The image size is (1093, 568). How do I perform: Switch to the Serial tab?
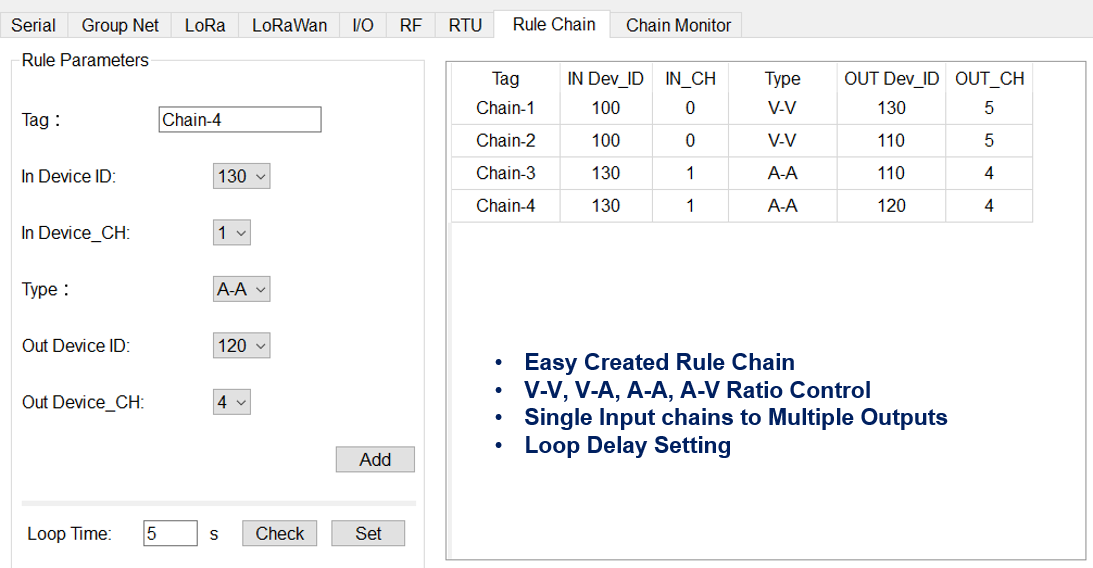point(33,26)
